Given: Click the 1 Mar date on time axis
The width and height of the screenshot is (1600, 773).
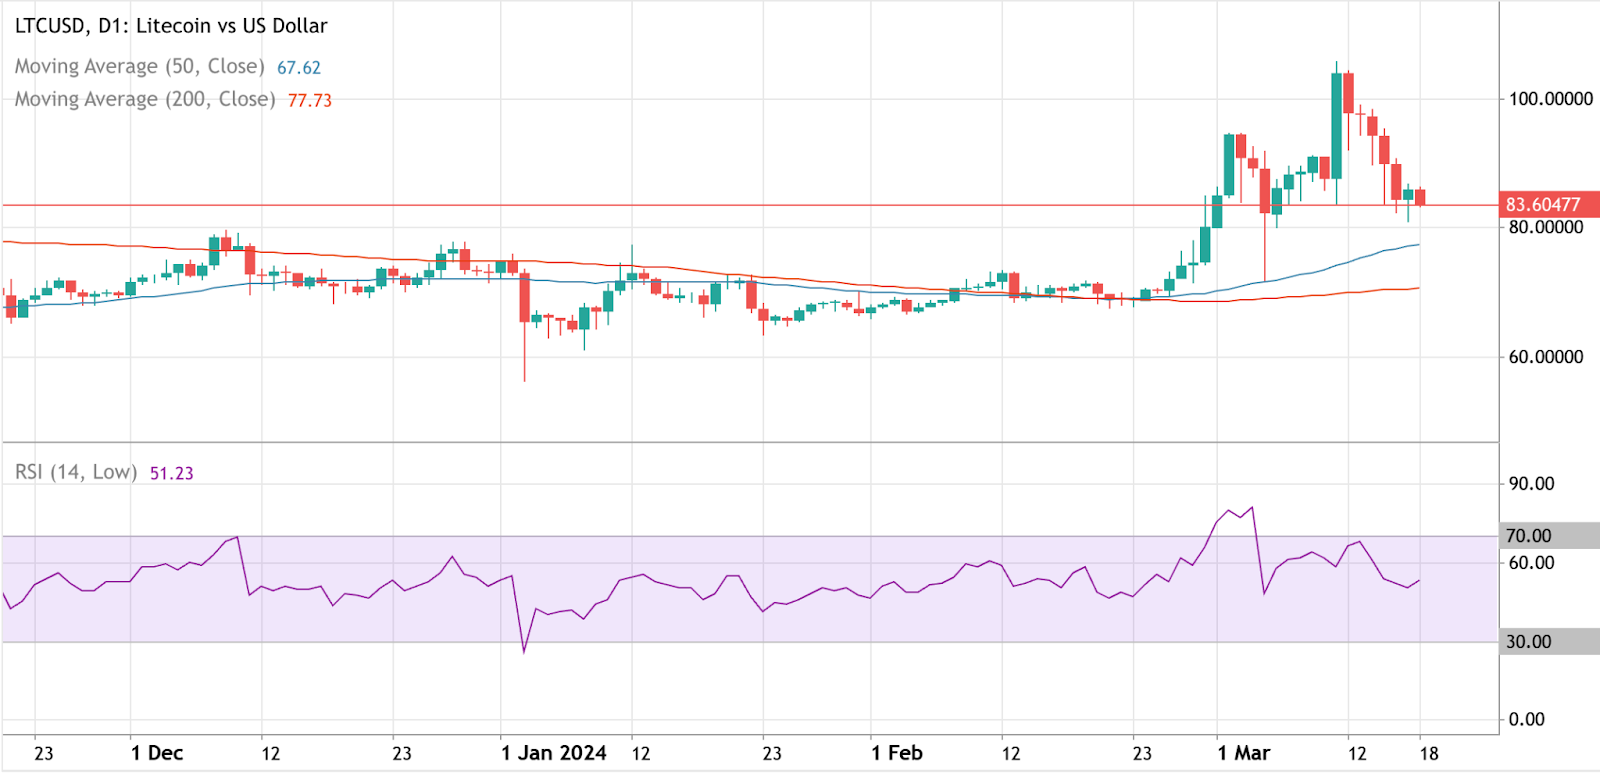Looking at the screenshot, I should point(1243,753).
